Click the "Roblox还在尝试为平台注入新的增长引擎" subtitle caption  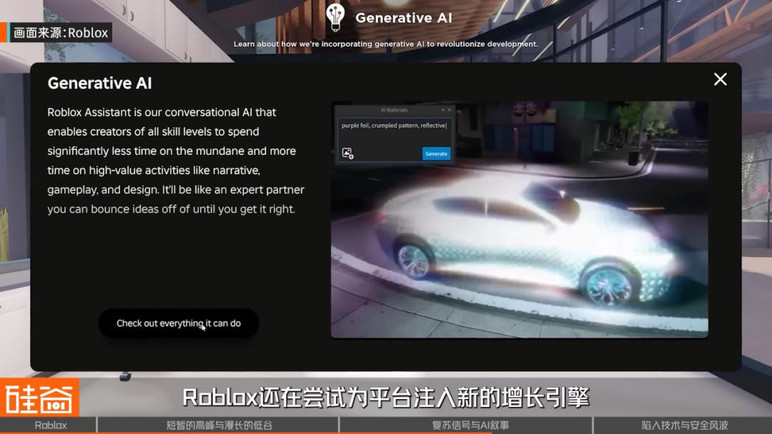click(x=386, y=398)
